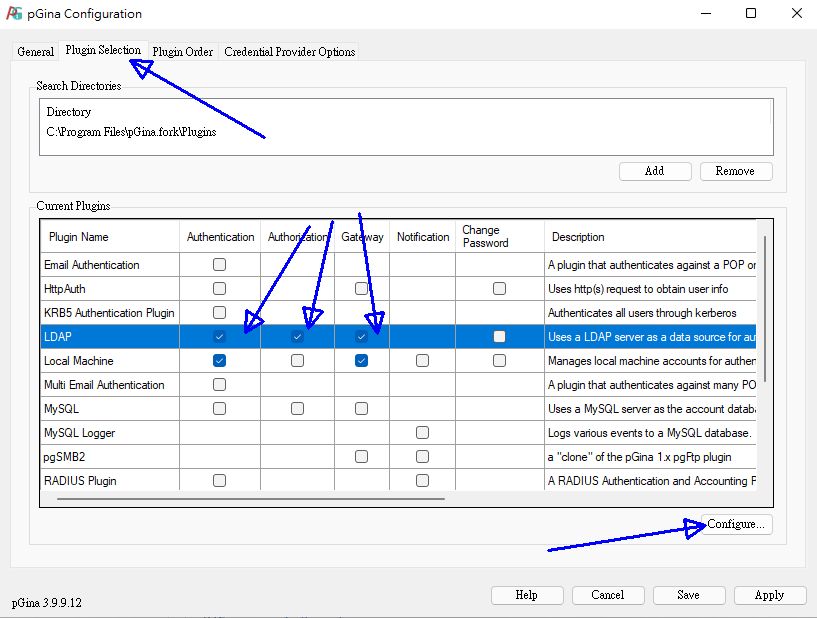Enable Gateway for pgSMB2 plugin
This screenshot has width=817, height=618.
361,457
